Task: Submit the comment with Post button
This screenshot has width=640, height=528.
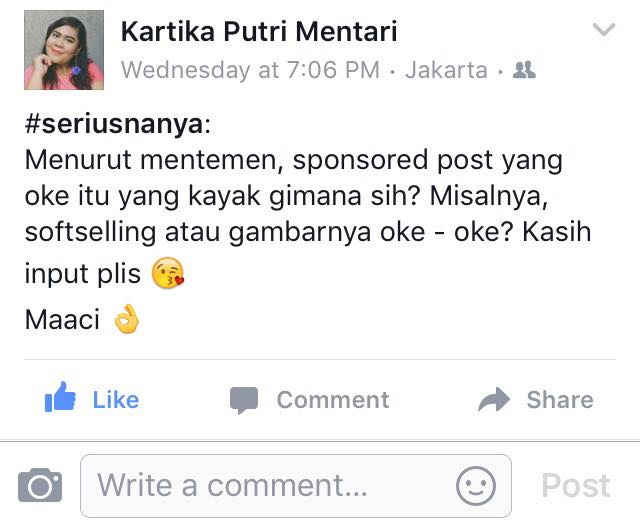Action: click(576, 486)
